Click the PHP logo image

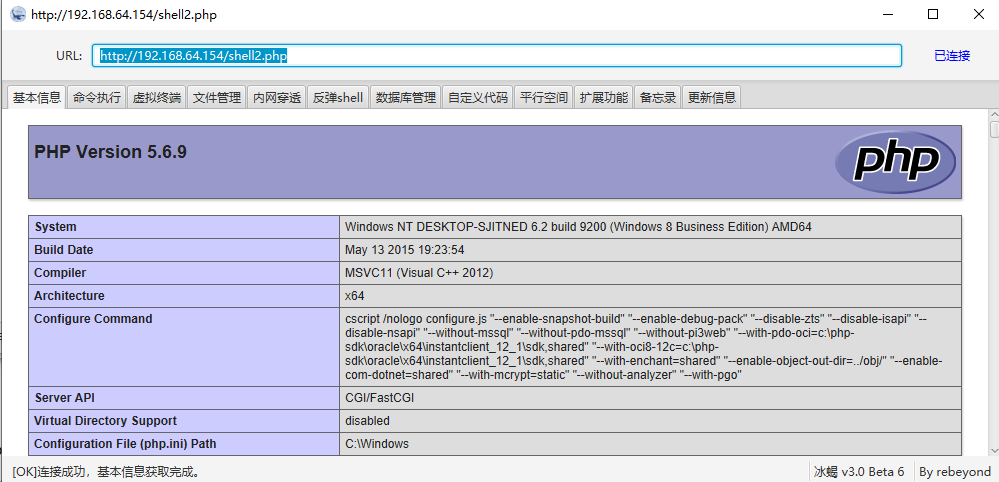pos(895,162)
